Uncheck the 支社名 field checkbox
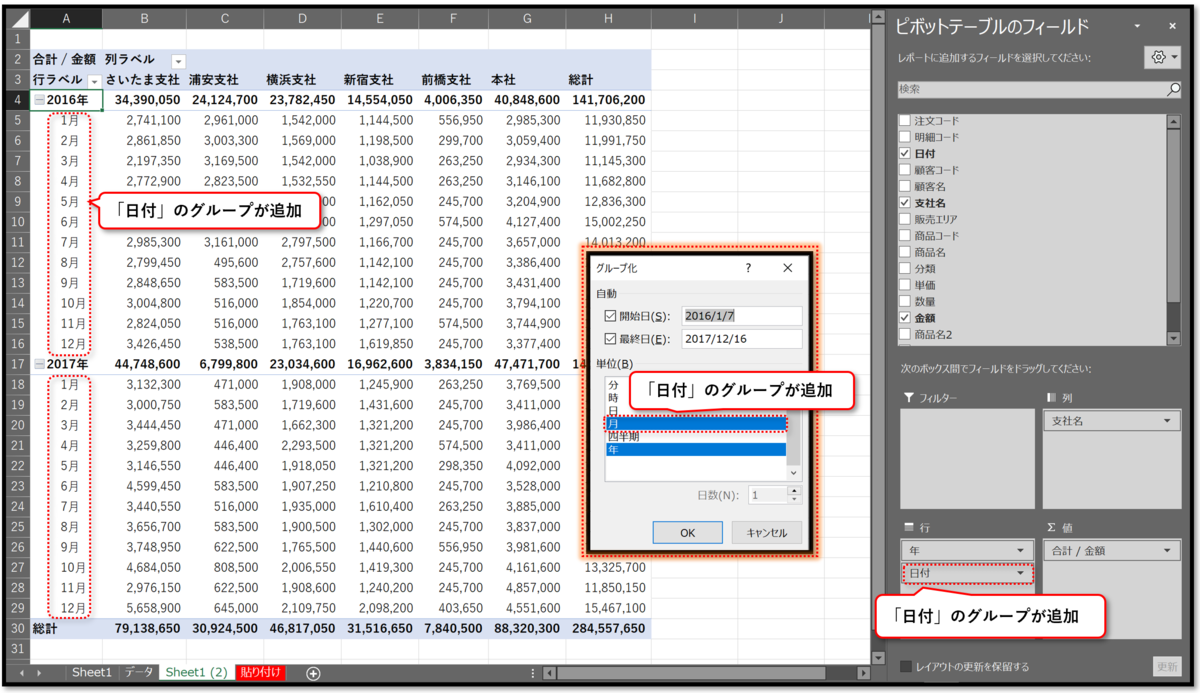1200x693 pixels. point(905,203)
